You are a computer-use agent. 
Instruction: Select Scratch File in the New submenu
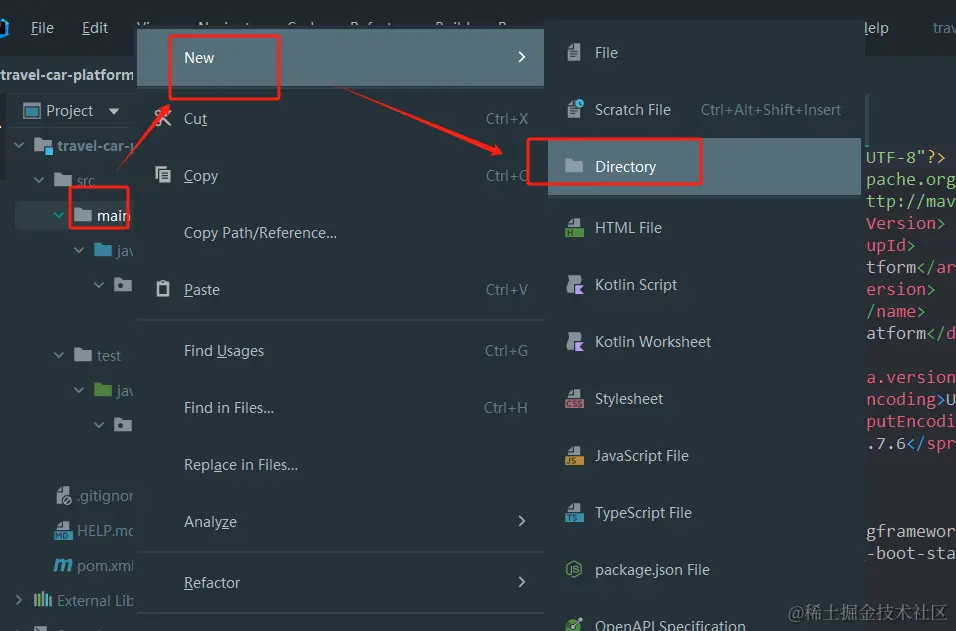[x=704, y=110]
